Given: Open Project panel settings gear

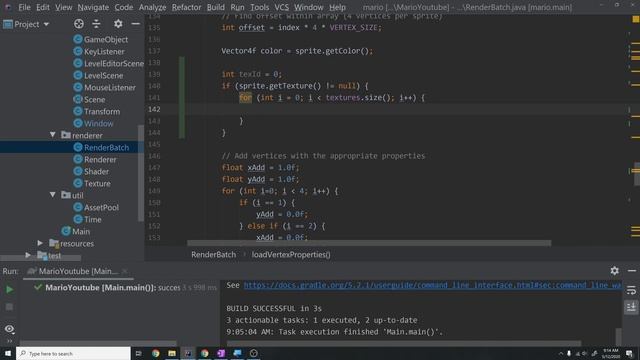Looking at the screenshot, I should 118,24.
